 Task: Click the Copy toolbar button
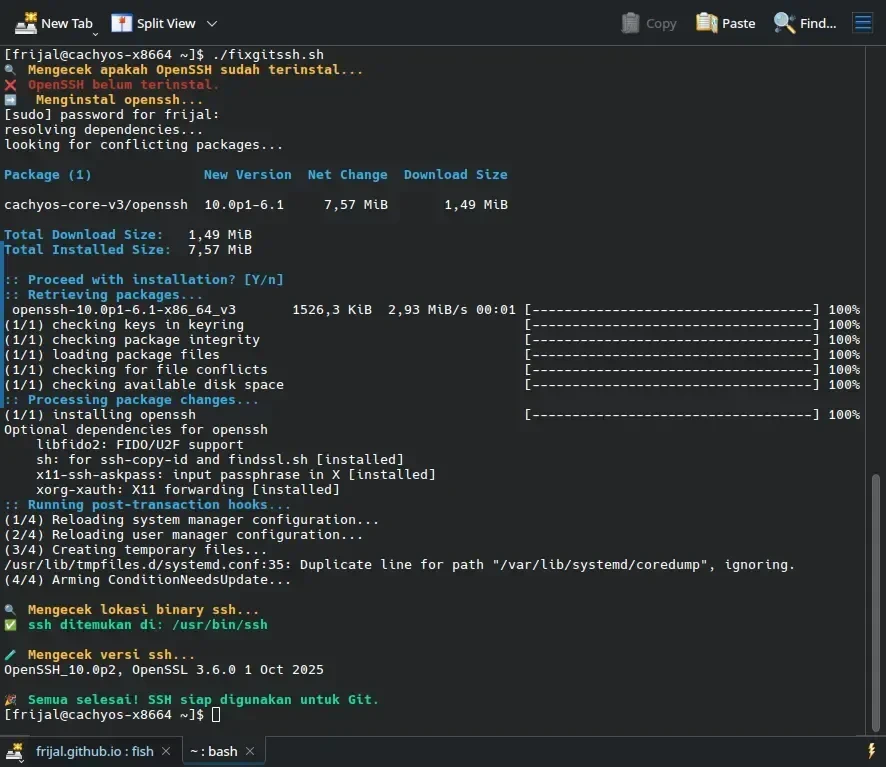649,23
